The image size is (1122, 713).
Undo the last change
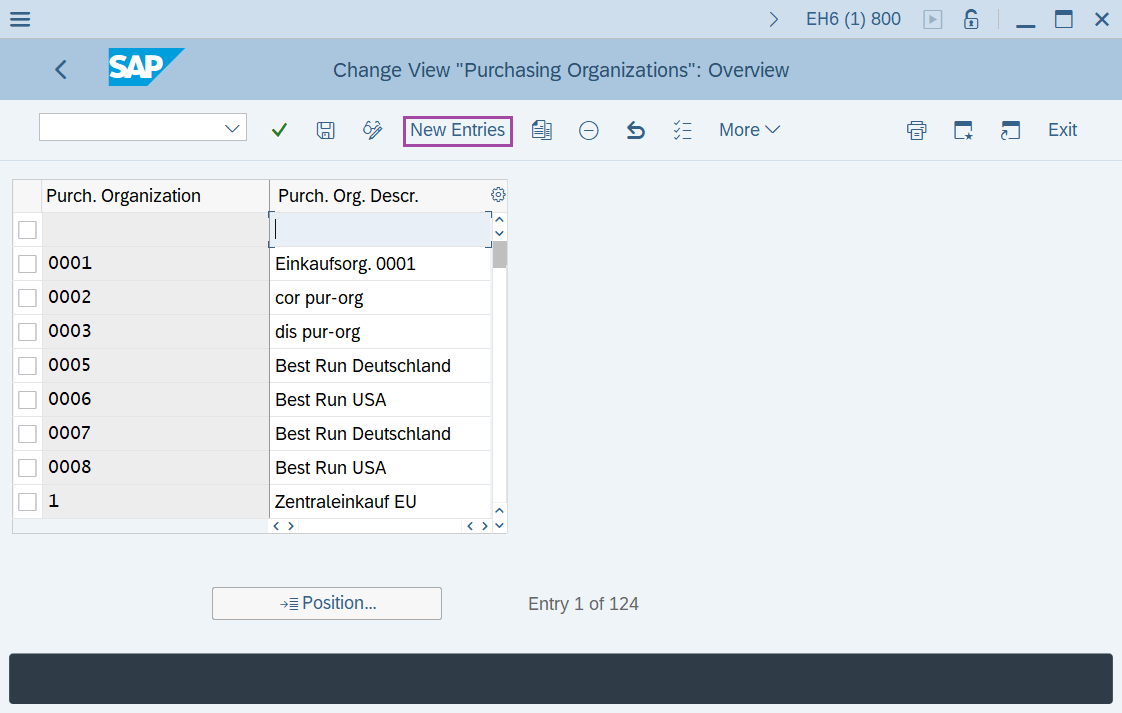coord(635,130)
